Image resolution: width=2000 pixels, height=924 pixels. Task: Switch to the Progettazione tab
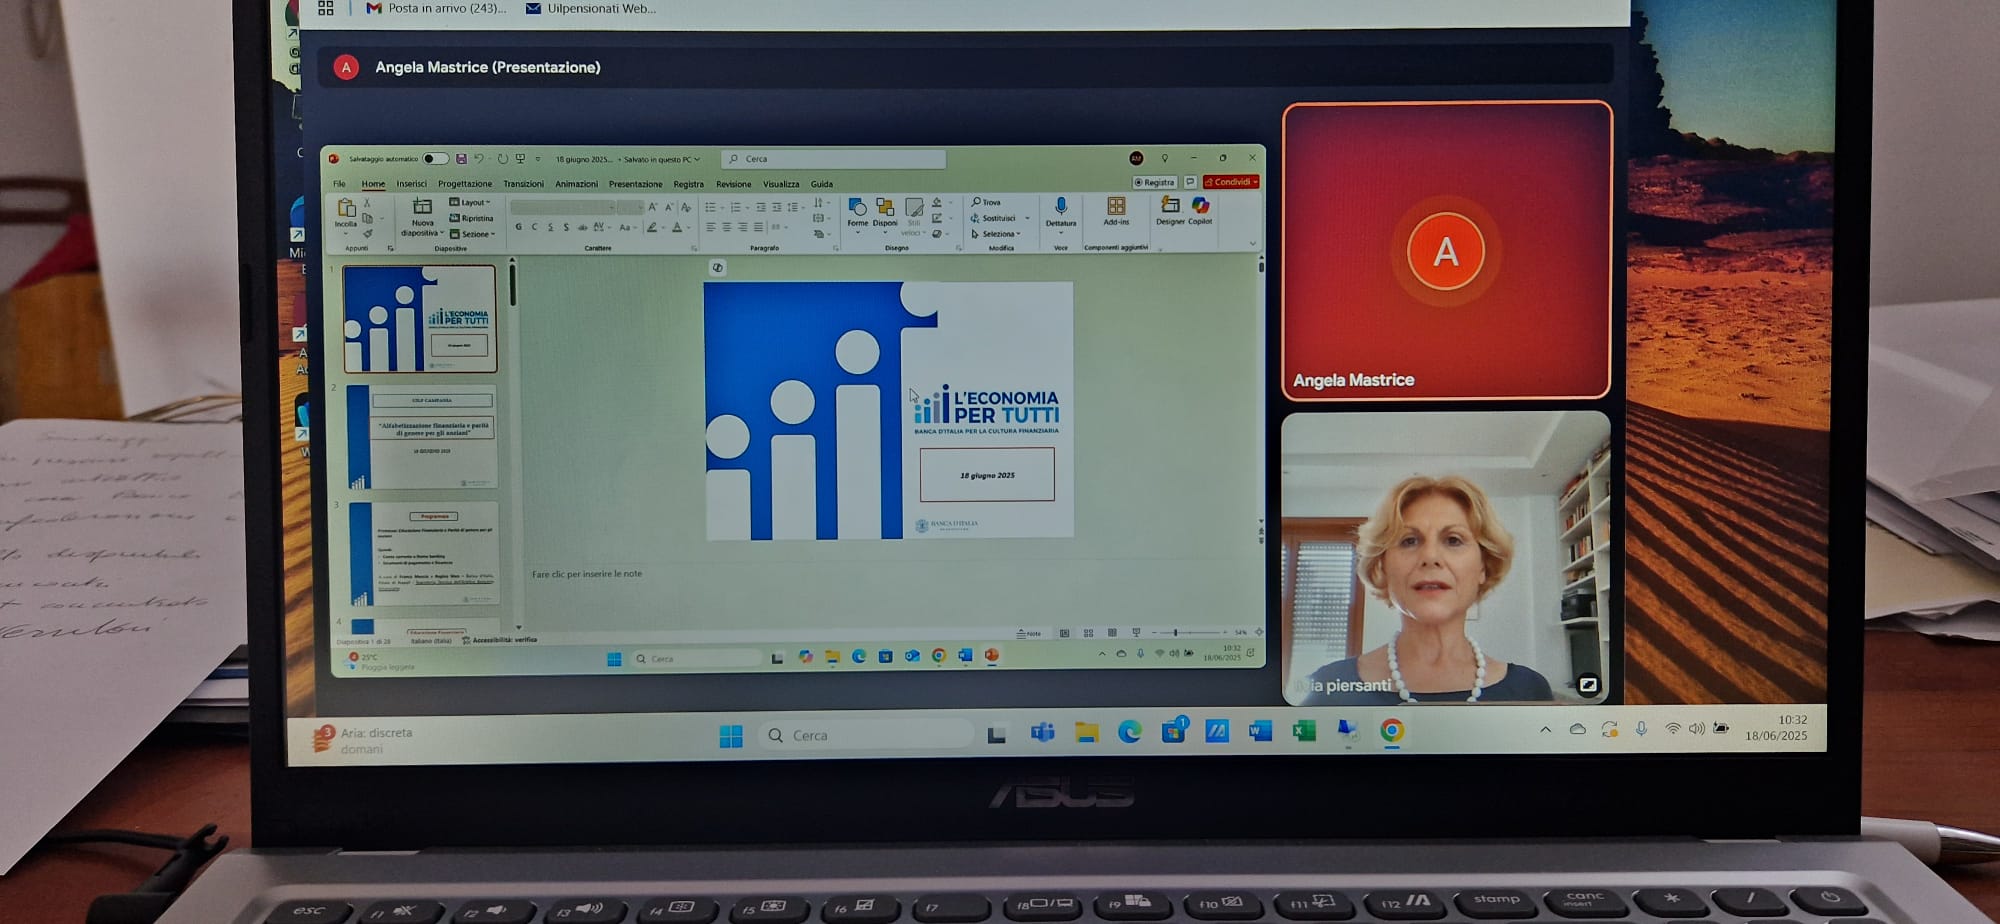coord(465,184)
